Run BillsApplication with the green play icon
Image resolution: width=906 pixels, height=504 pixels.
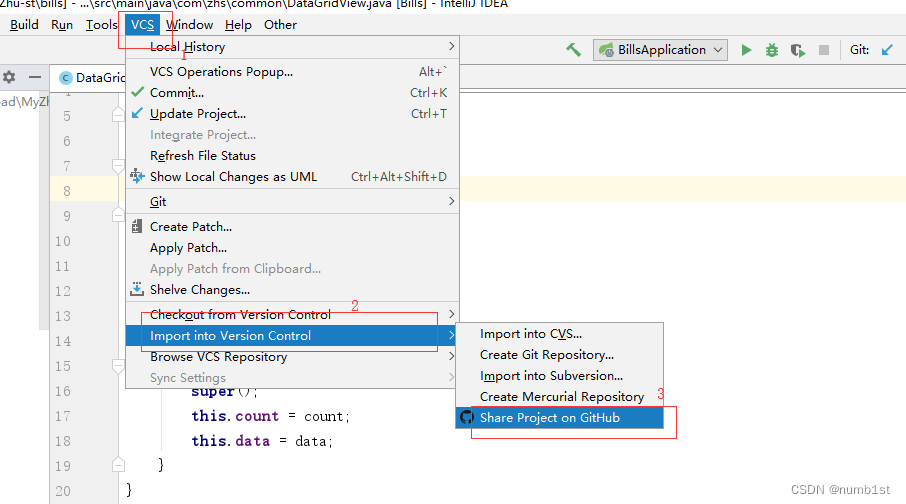pos(746,50)
